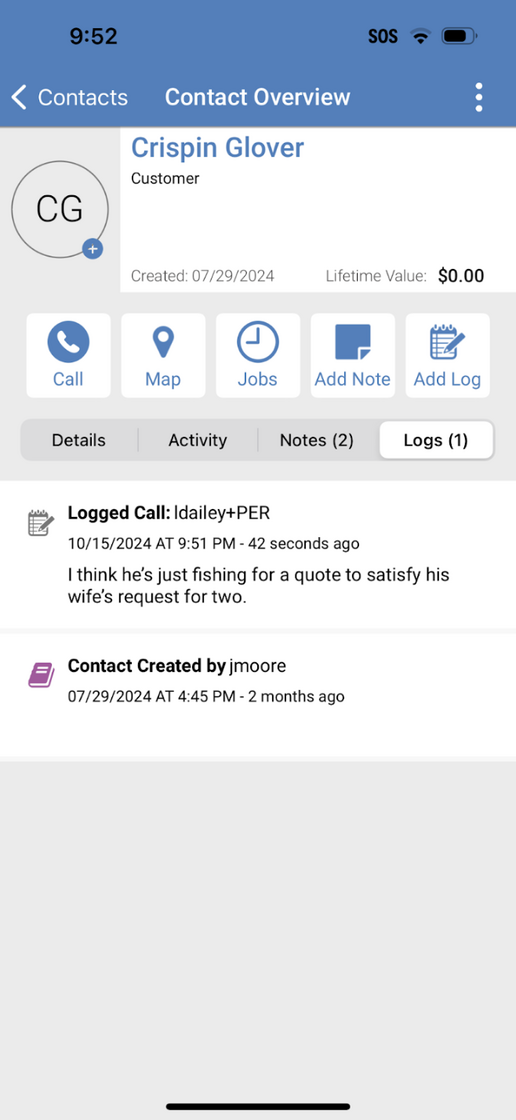The image size is (516, 1120).
Task: Tap the purple Contact Created book icon
Action: pyautogui.click(x=41, y=675)
